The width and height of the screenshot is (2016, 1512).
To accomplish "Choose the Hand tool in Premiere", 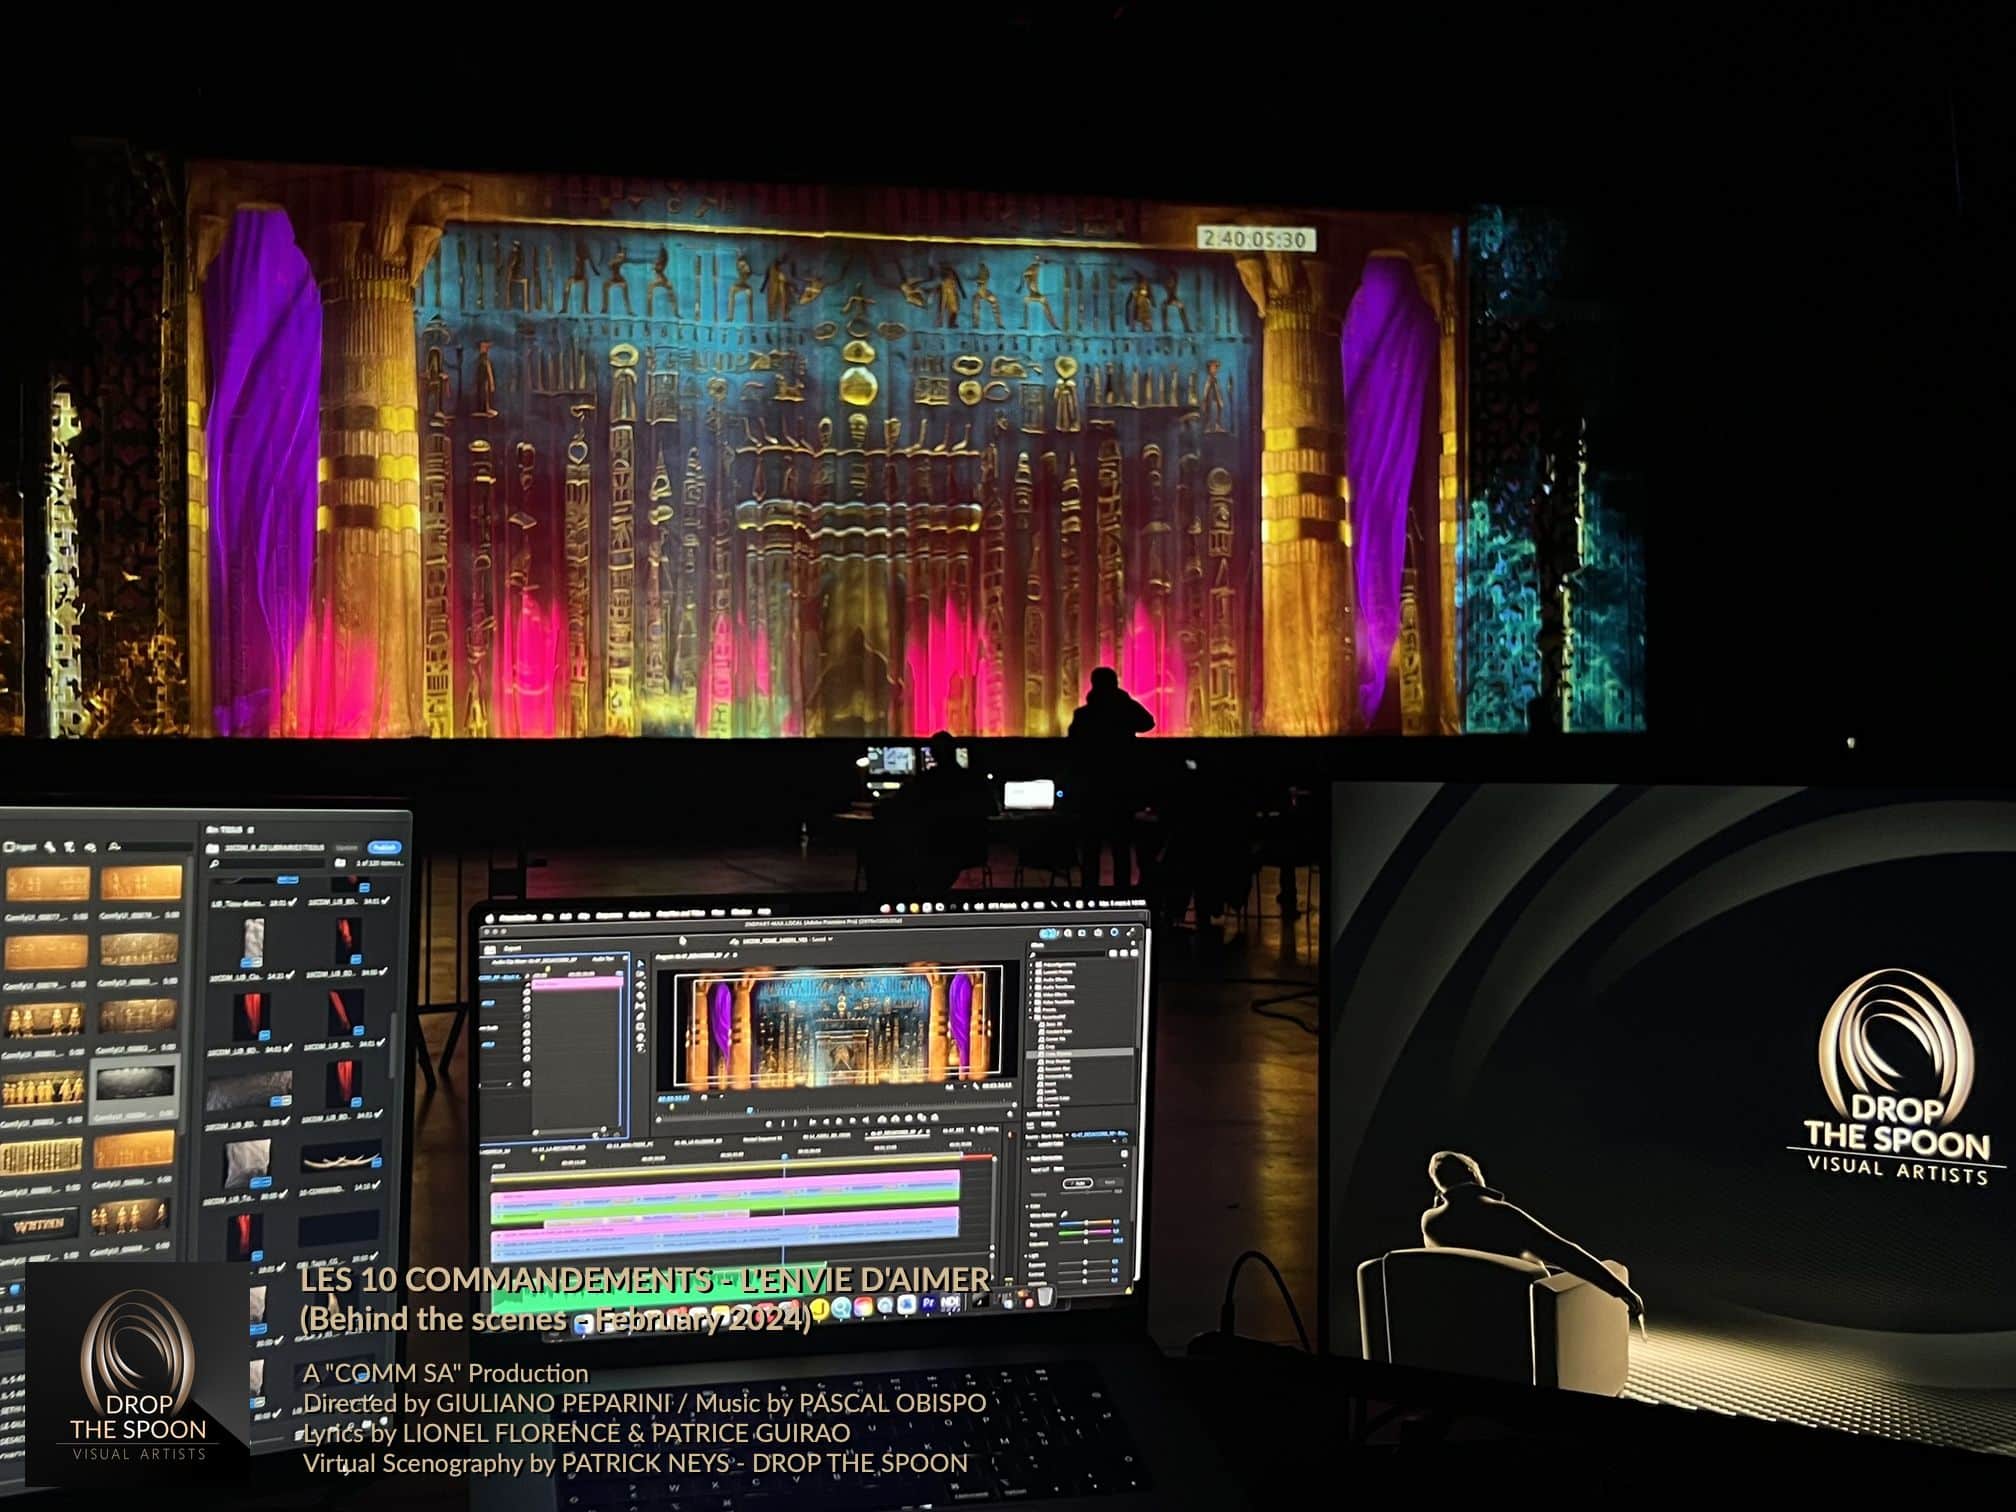I will click(x=641, y=1037).
